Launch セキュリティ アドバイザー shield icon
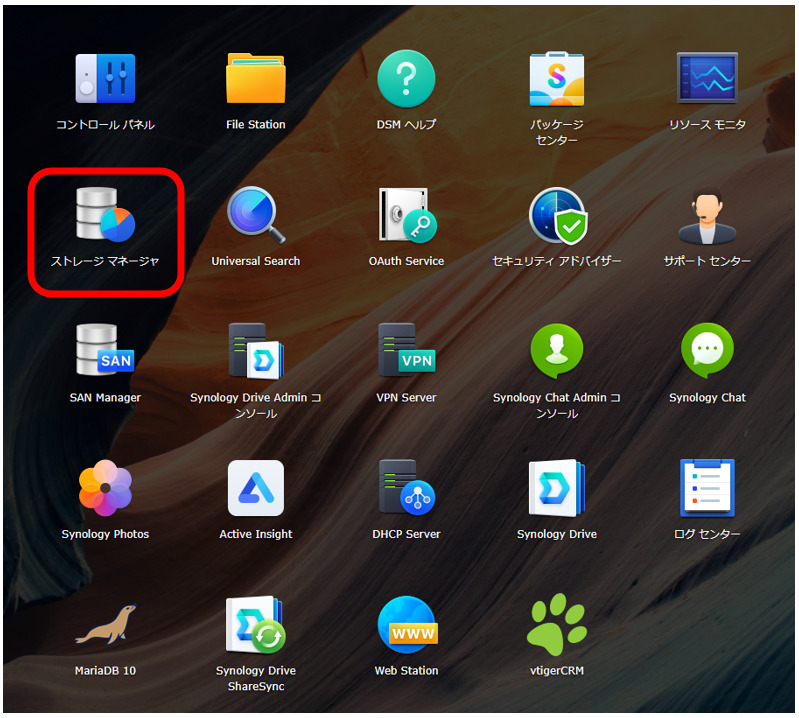This screenshot has height=718, width=799. click(x=557, y=216)
